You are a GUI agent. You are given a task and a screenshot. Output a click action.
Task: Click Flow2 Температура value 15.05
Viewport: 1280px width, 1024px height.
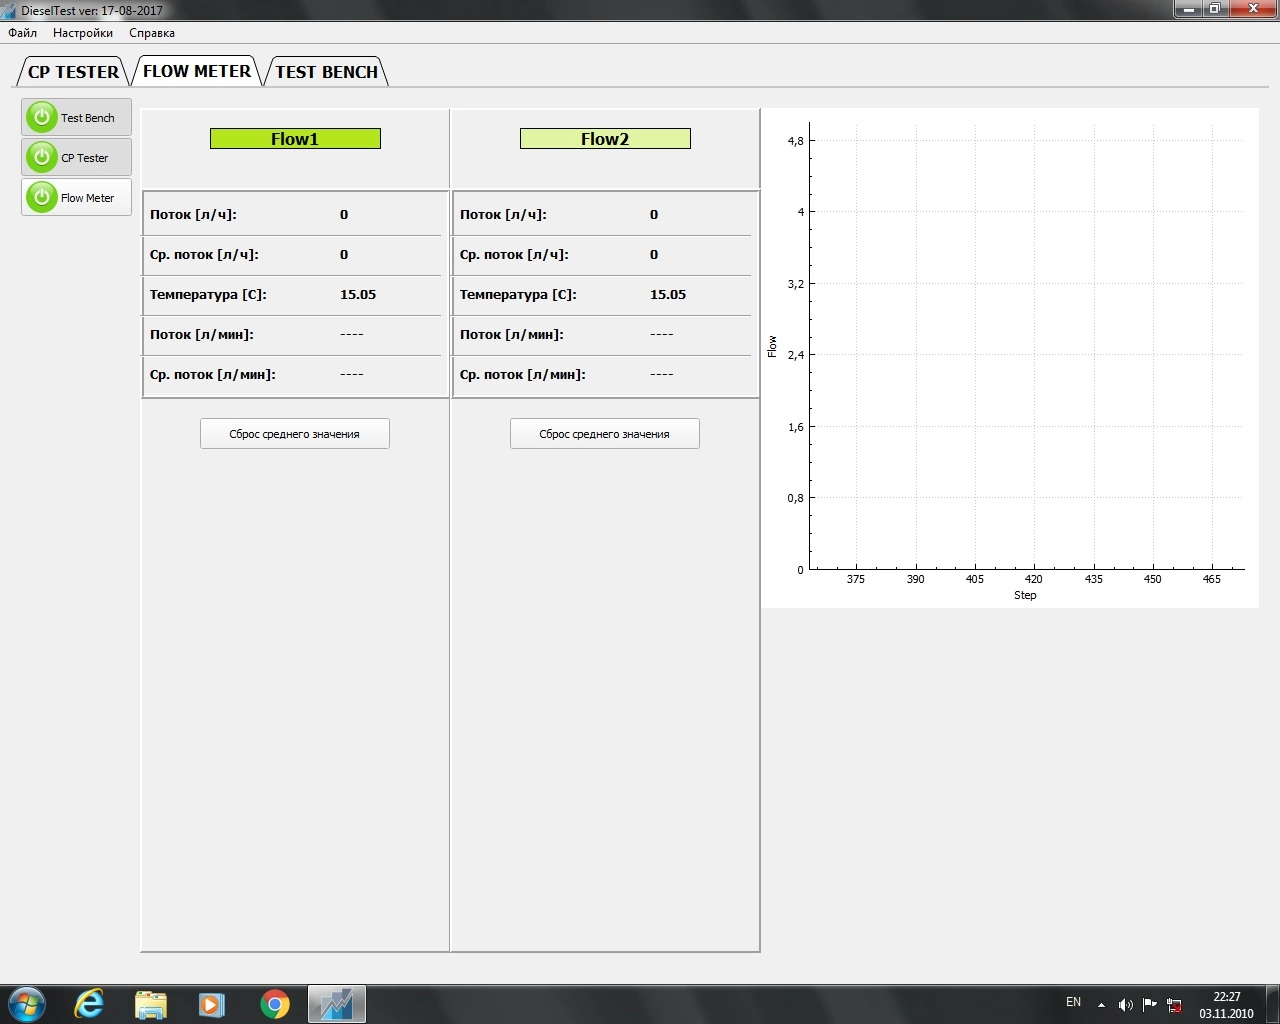(668, 295)
